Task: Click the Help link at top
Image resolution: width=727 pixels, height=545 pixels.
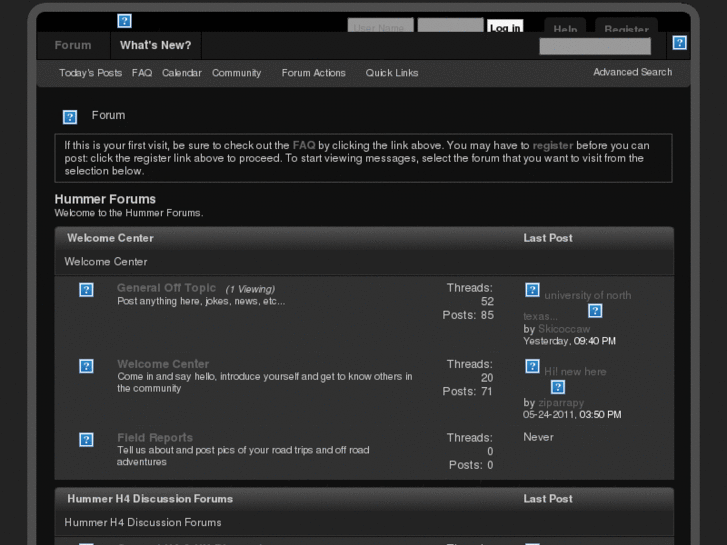Action: click(565, 26)
